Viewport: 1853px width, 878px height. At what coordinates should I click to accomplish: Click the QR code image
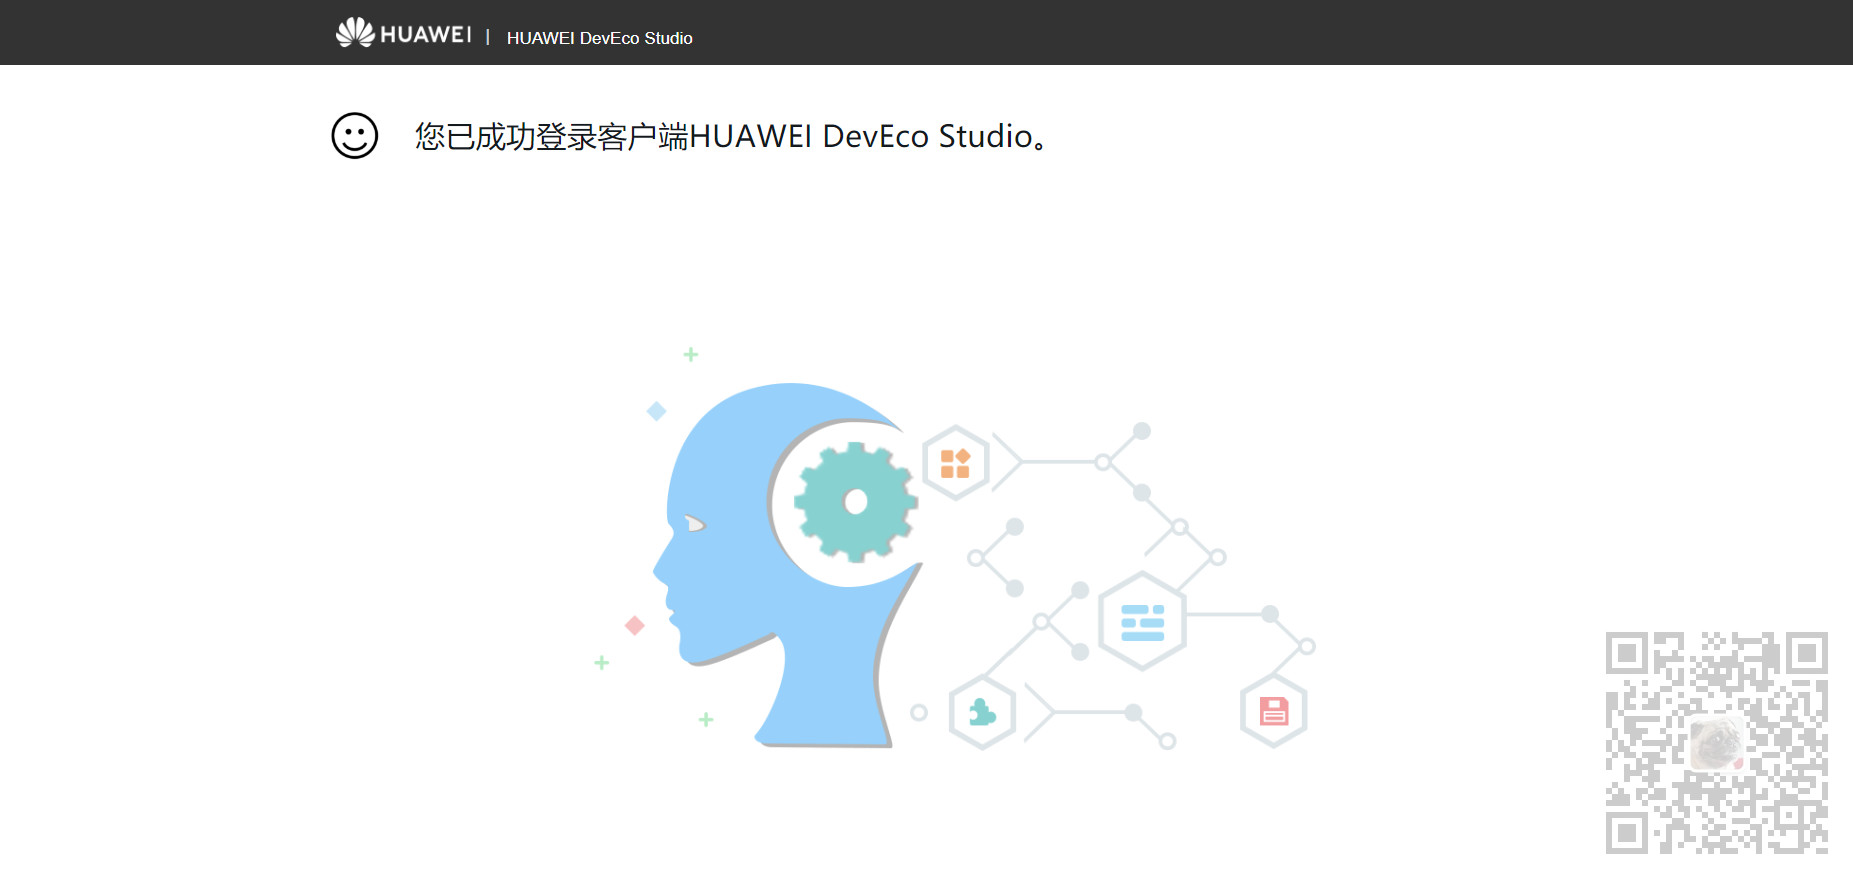pyautogui.click(x=1717, y=743)
